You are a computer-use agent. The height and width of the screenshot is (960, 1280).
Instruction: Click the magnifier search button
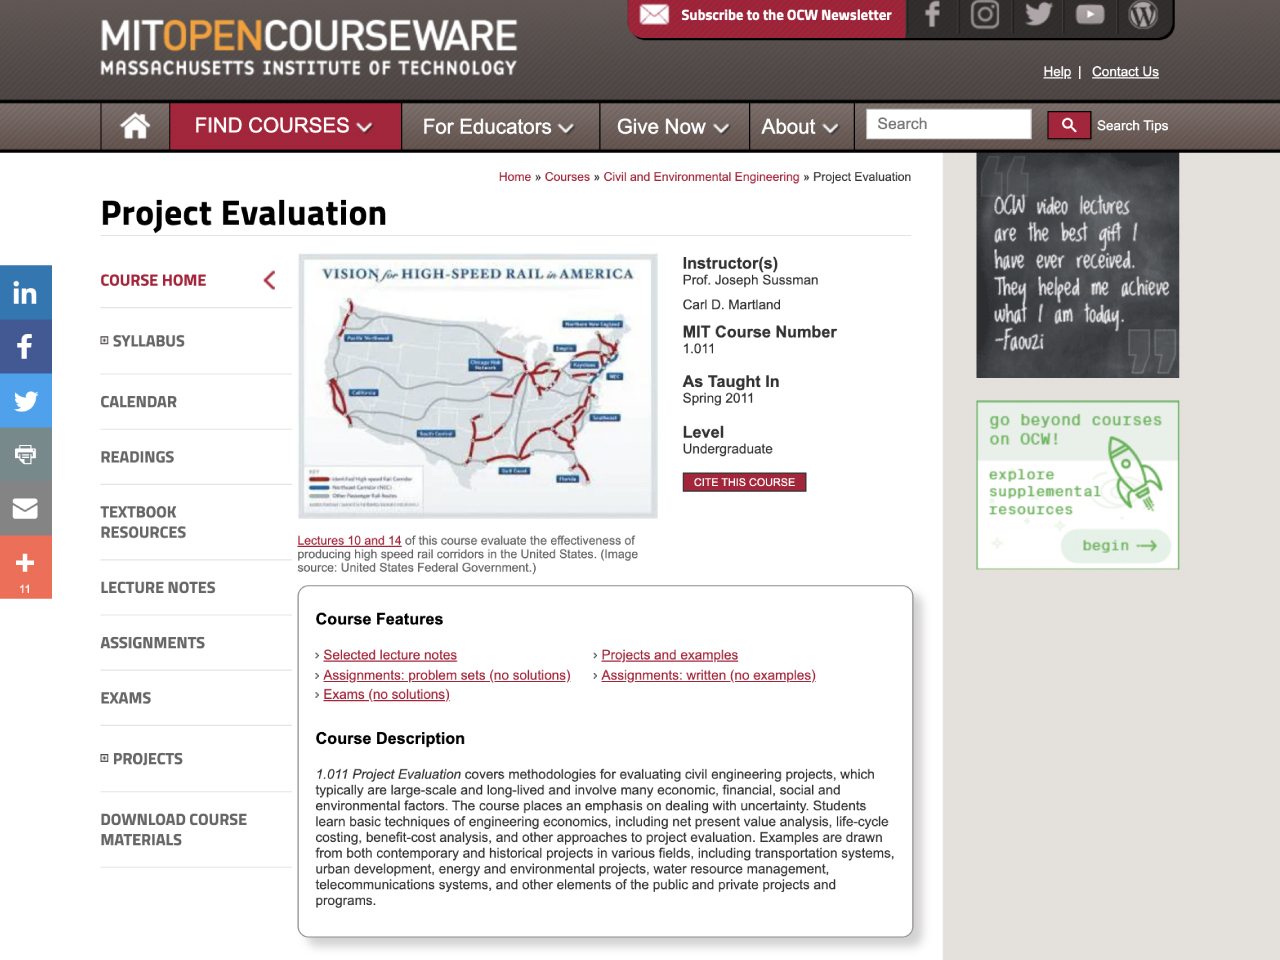click(1068, 125)
